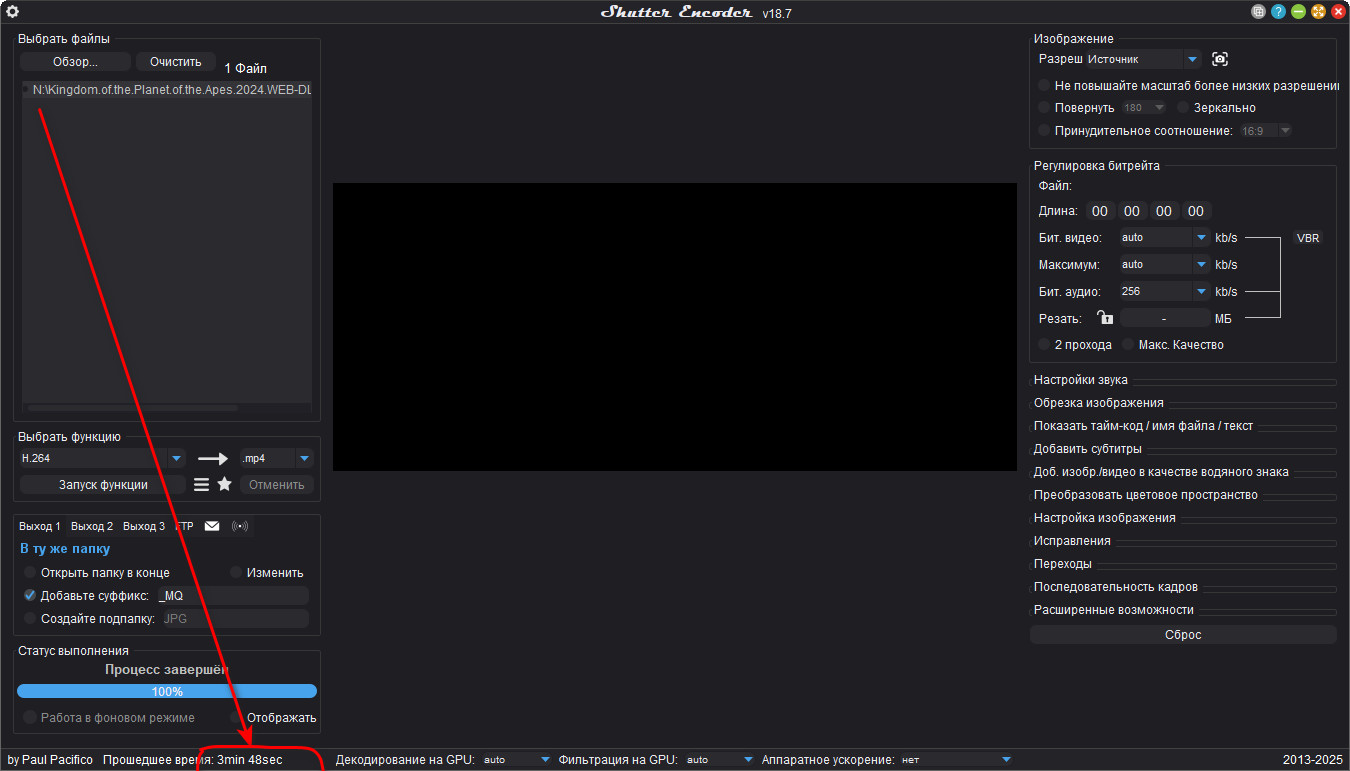Open the H.264 function dropdown
1350x771 pixels.
(102, 459)
